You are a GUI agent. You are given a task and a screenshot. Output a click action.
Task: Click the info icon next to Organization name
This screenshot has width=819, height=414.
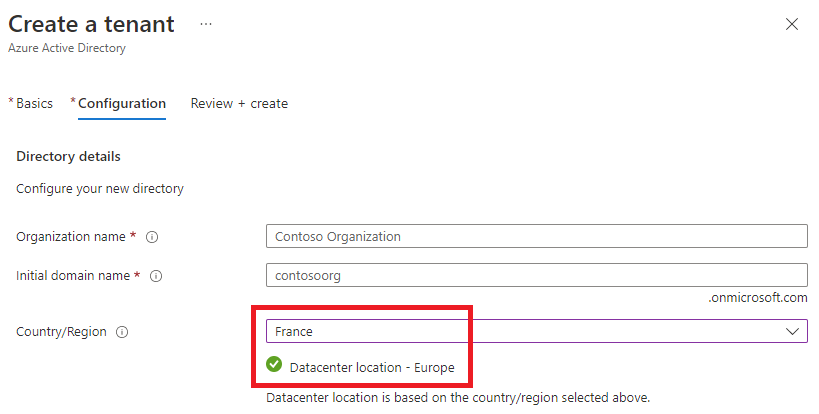pyautogui.click(x=152, y=237)
